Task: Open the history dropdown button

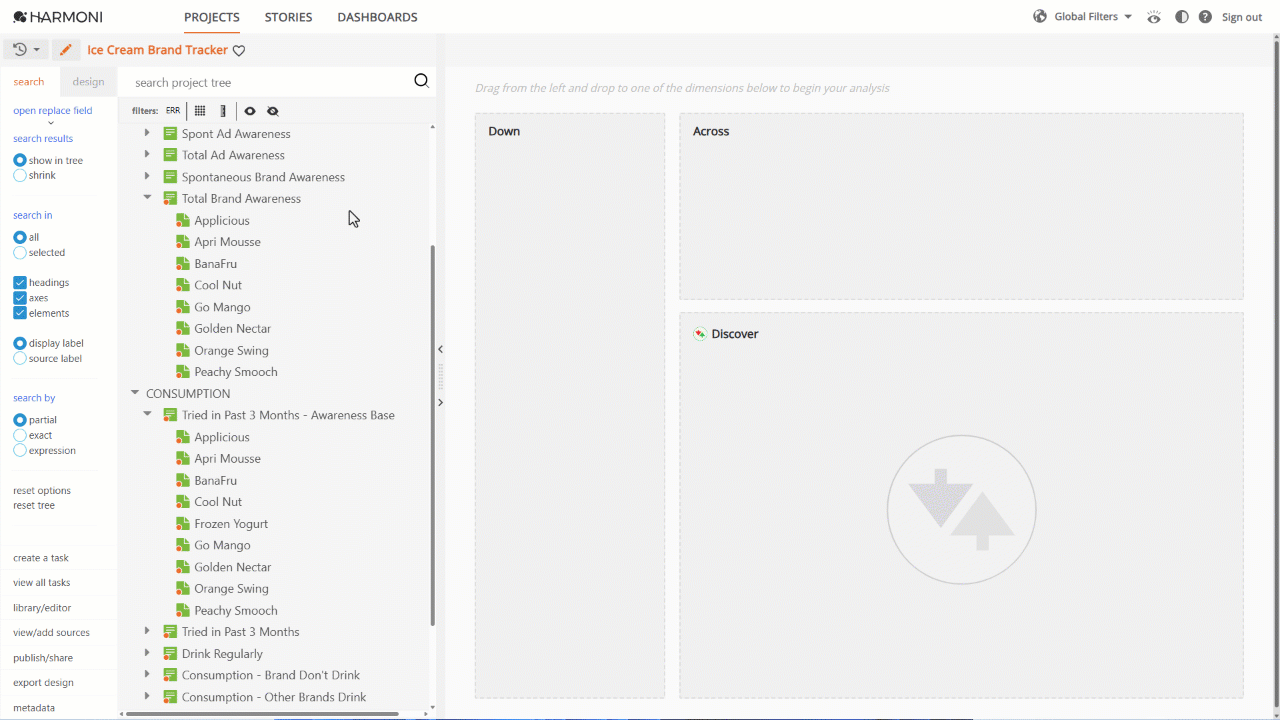Action: coord(26,50)
